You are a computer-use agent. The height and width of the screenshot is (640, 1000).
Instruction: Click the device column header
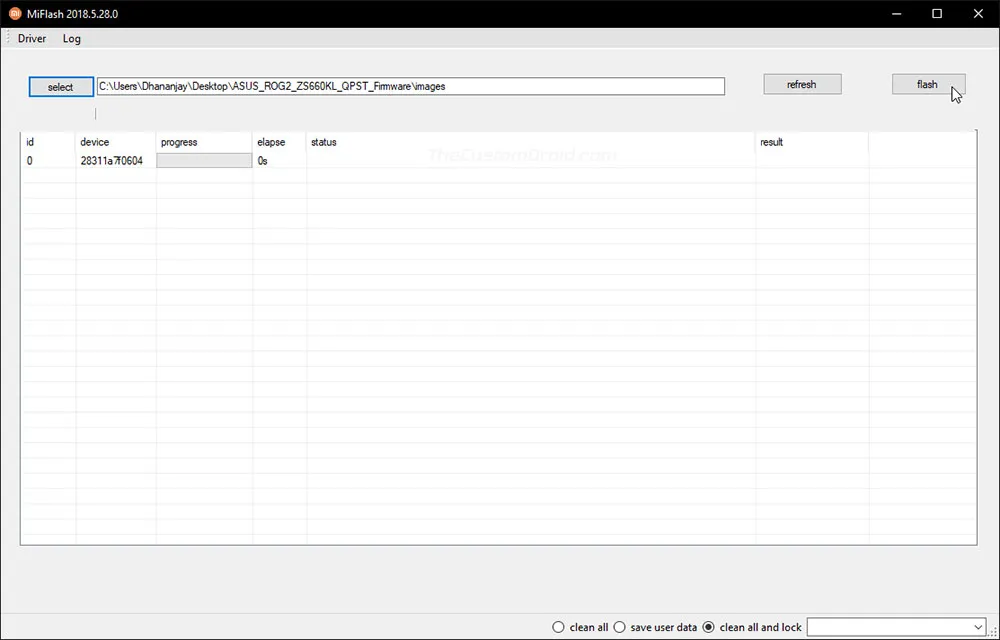pos(95,142)
